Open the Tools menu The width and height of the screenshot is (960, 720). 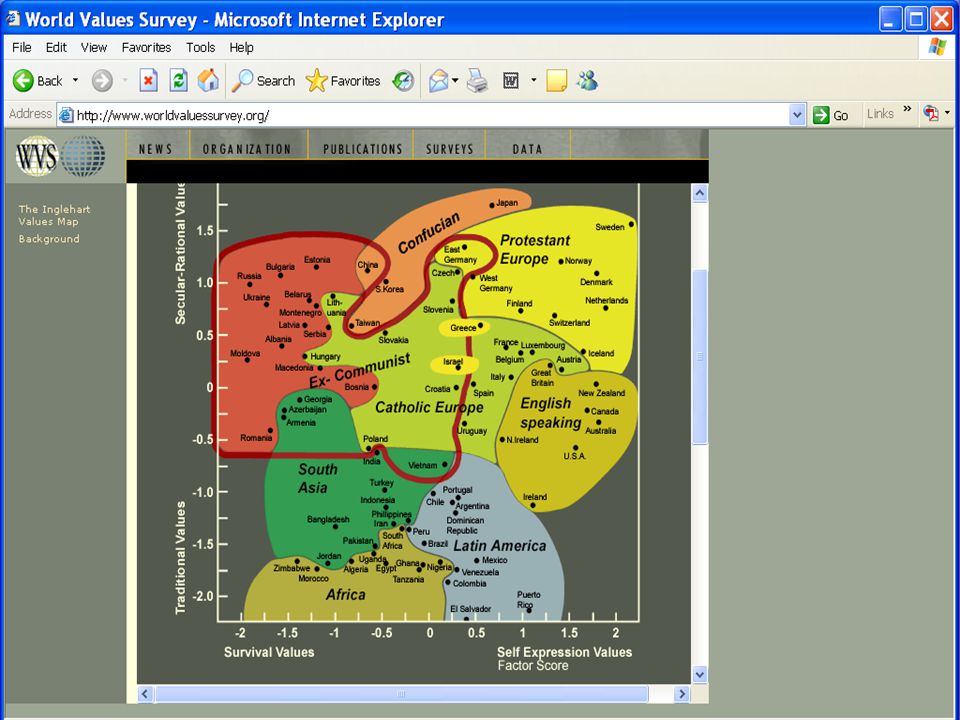tap(200, 47)
